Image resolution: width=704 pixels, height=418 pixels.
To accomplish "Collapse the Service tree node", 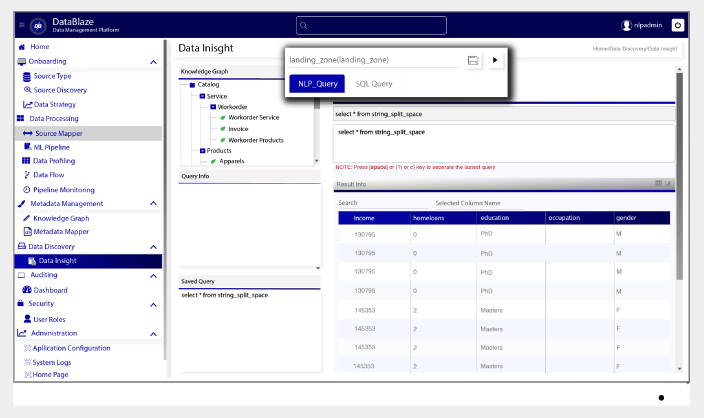I will coord(202,96).
